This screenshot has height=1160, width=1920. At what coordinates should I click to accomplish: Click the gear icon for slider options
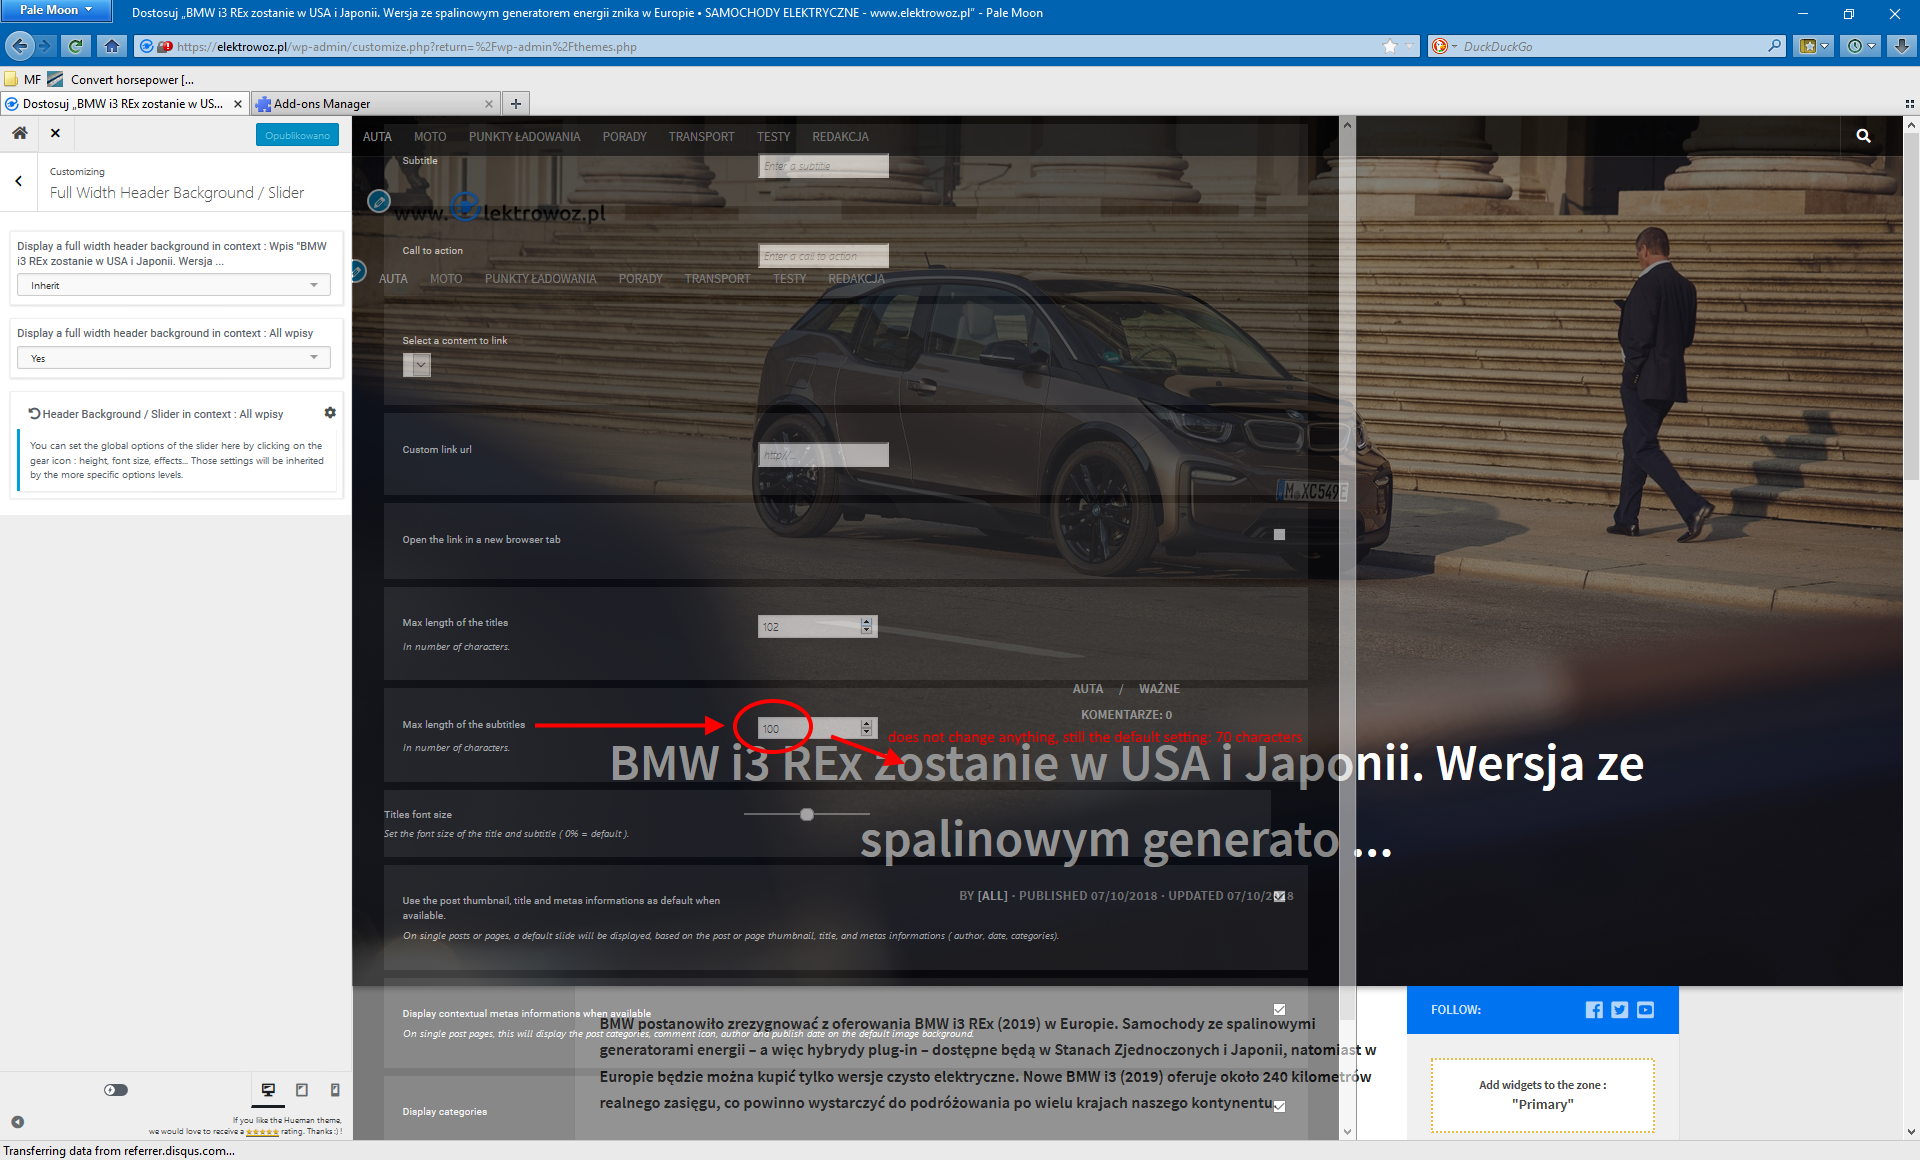(330, 413)
